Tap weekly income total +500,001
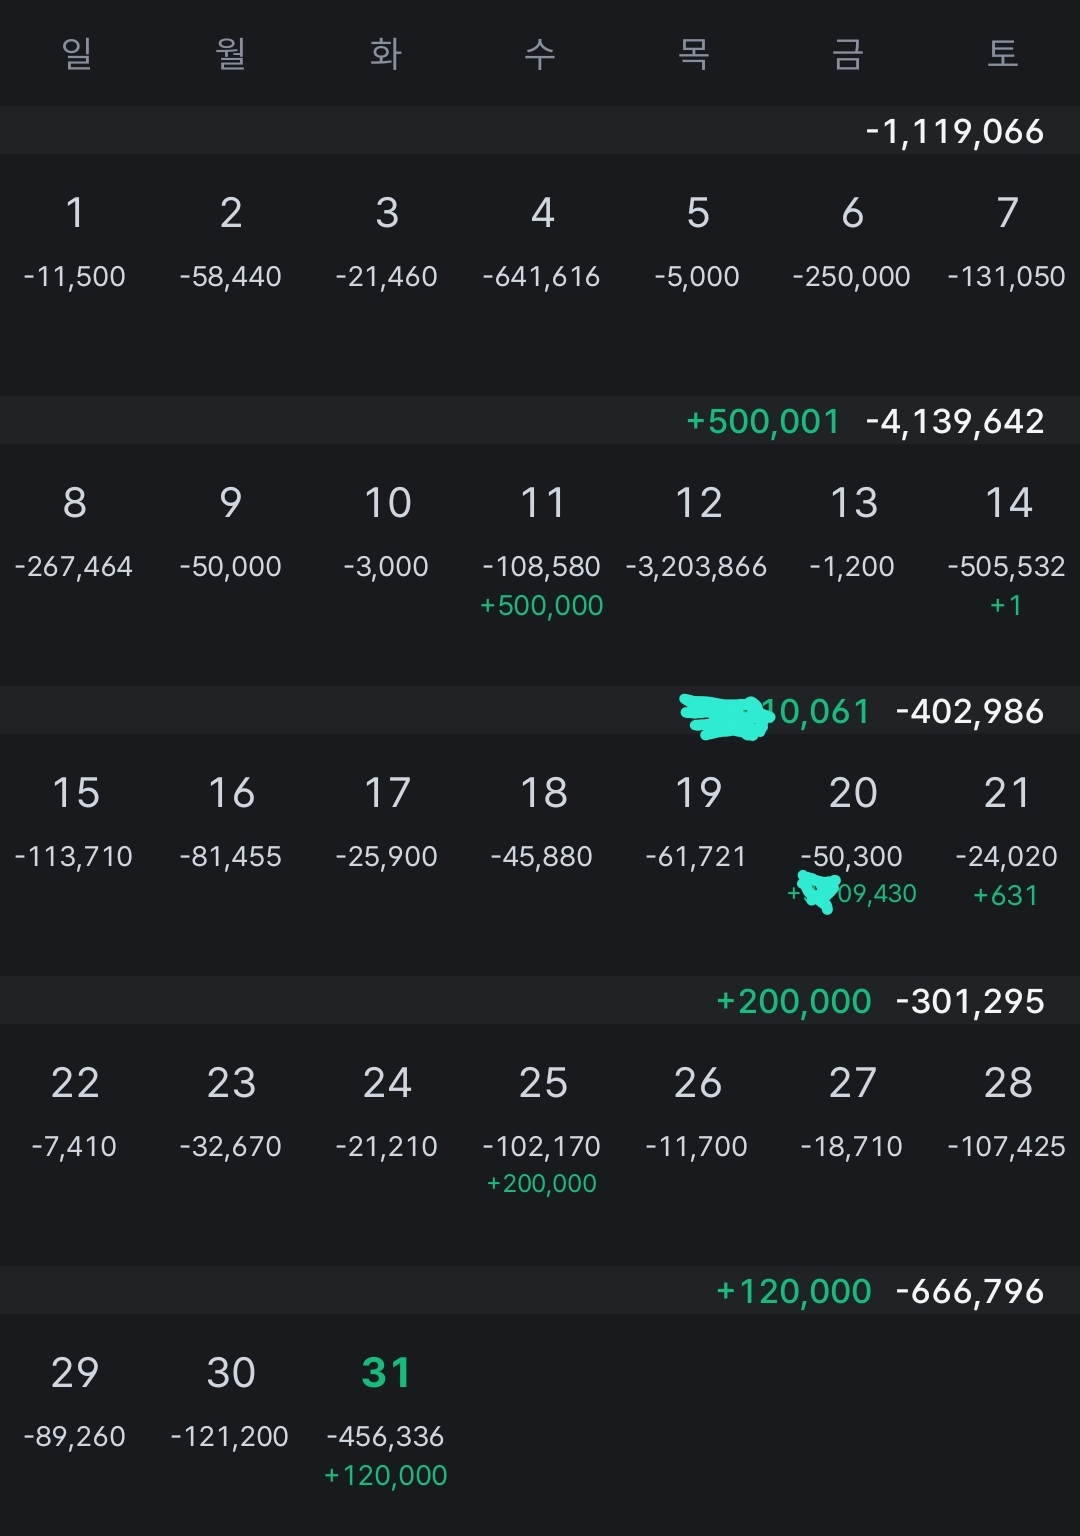This screenshot has width=1080, height=1536. [x=763, y=421]
